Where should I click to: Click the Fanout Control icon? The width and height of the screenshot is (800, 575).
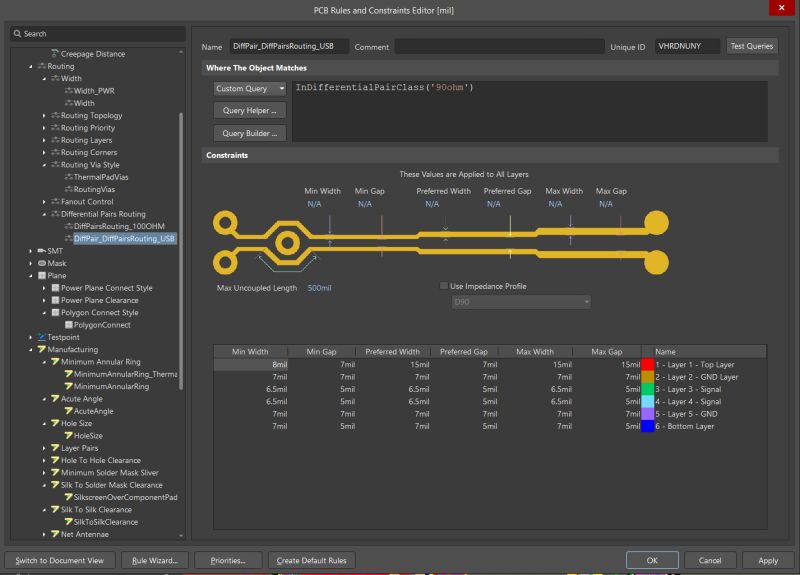click(x=55, y=202)
